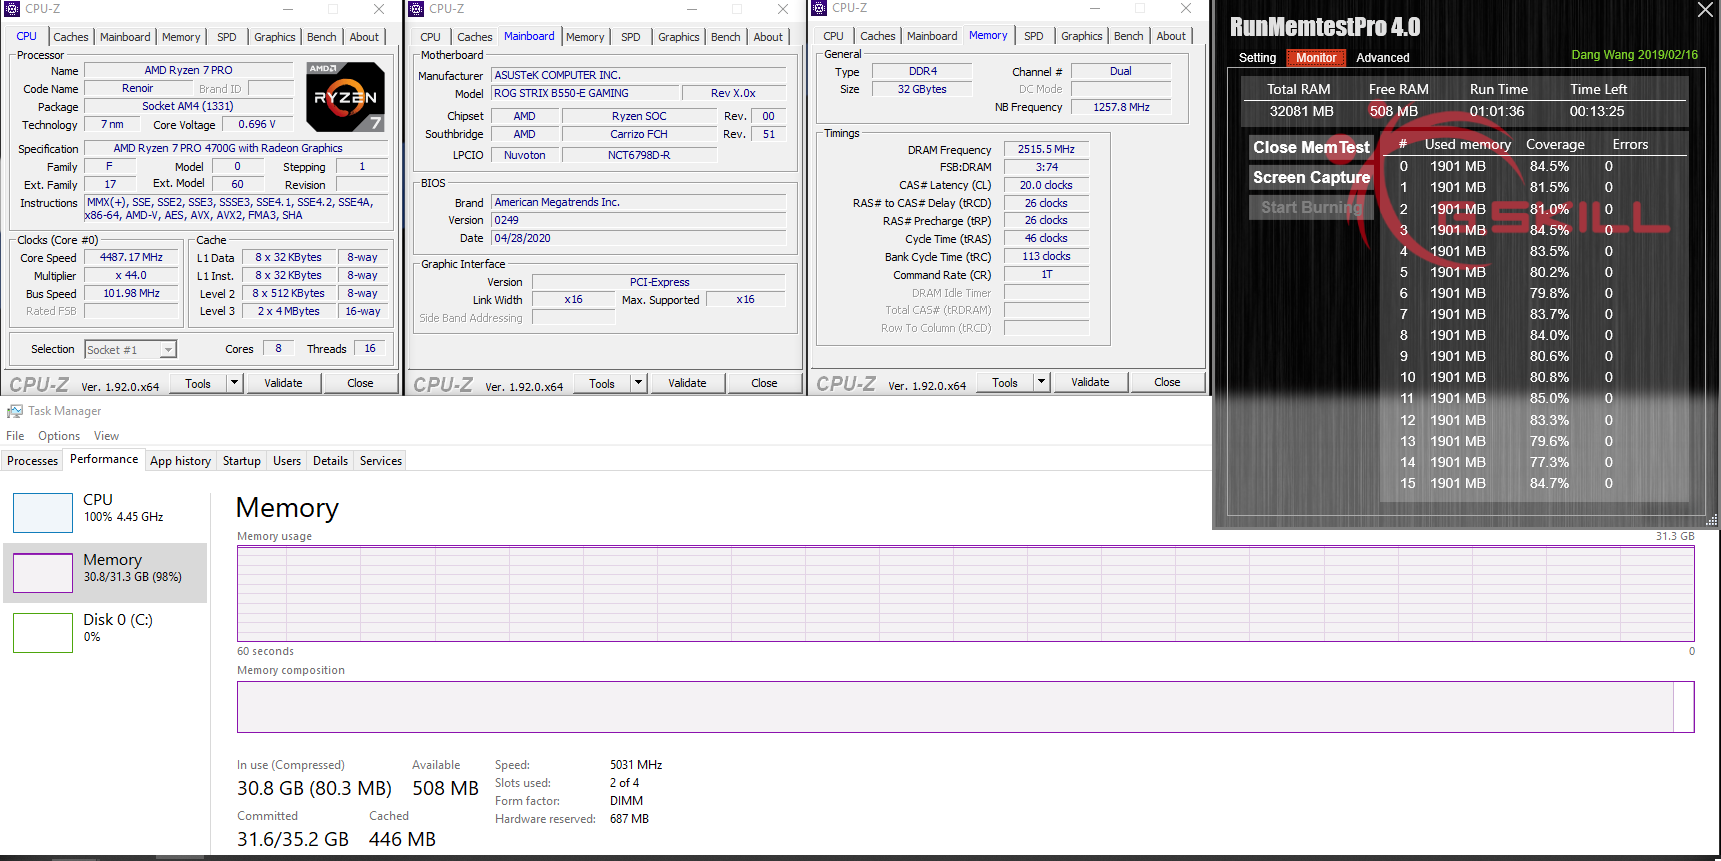
Task: Open Bench tab in the Memory CPU-Z window
Action: tap(1129, 36)
